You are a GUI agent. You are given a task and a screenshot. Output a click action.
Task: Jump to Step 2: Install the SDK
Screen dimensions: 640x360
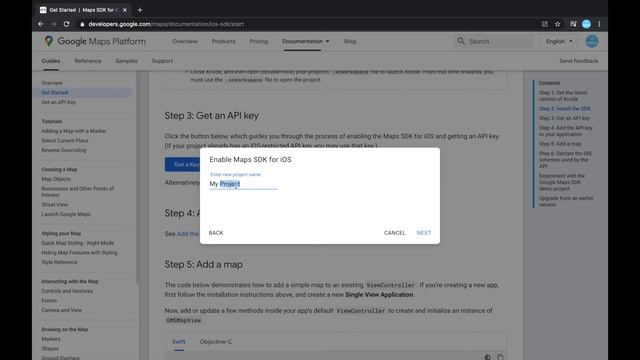coord(565,109)
